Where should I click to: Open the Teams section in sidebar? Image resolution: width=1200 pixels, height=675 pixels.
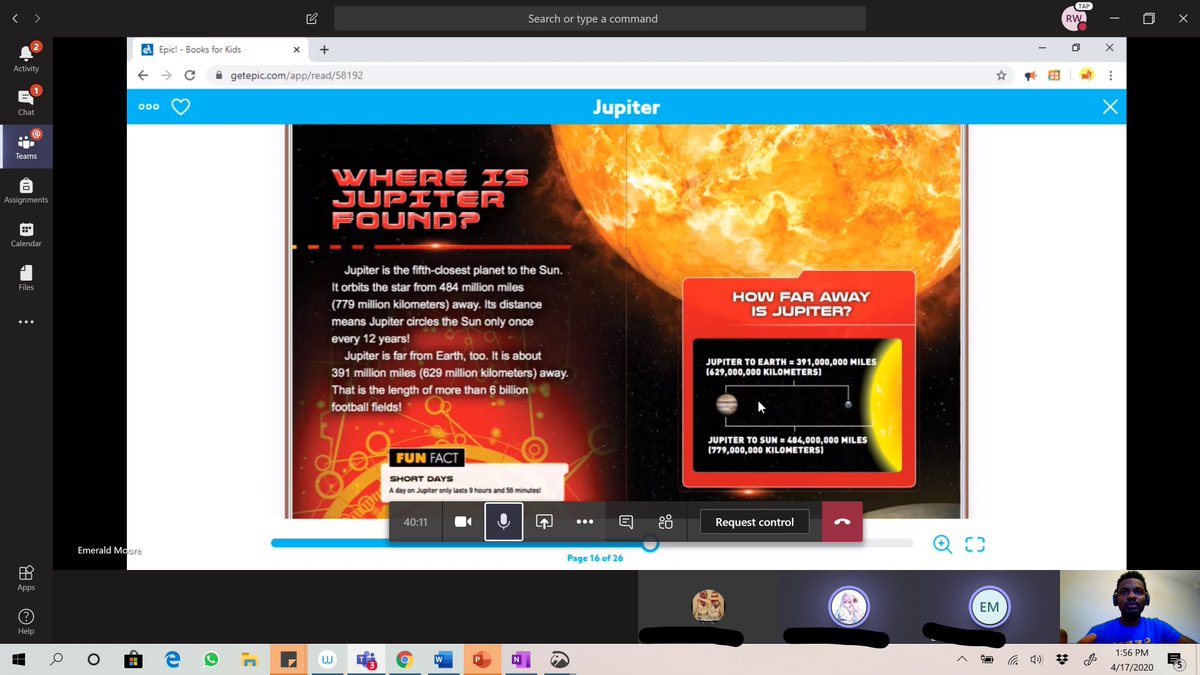[26, 146]
